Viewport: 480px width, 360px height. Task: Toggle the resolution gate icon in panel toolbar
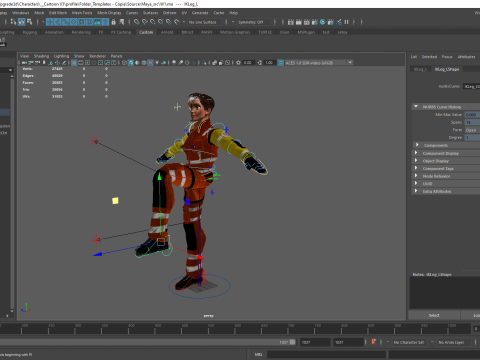click(x=87, y=63)
